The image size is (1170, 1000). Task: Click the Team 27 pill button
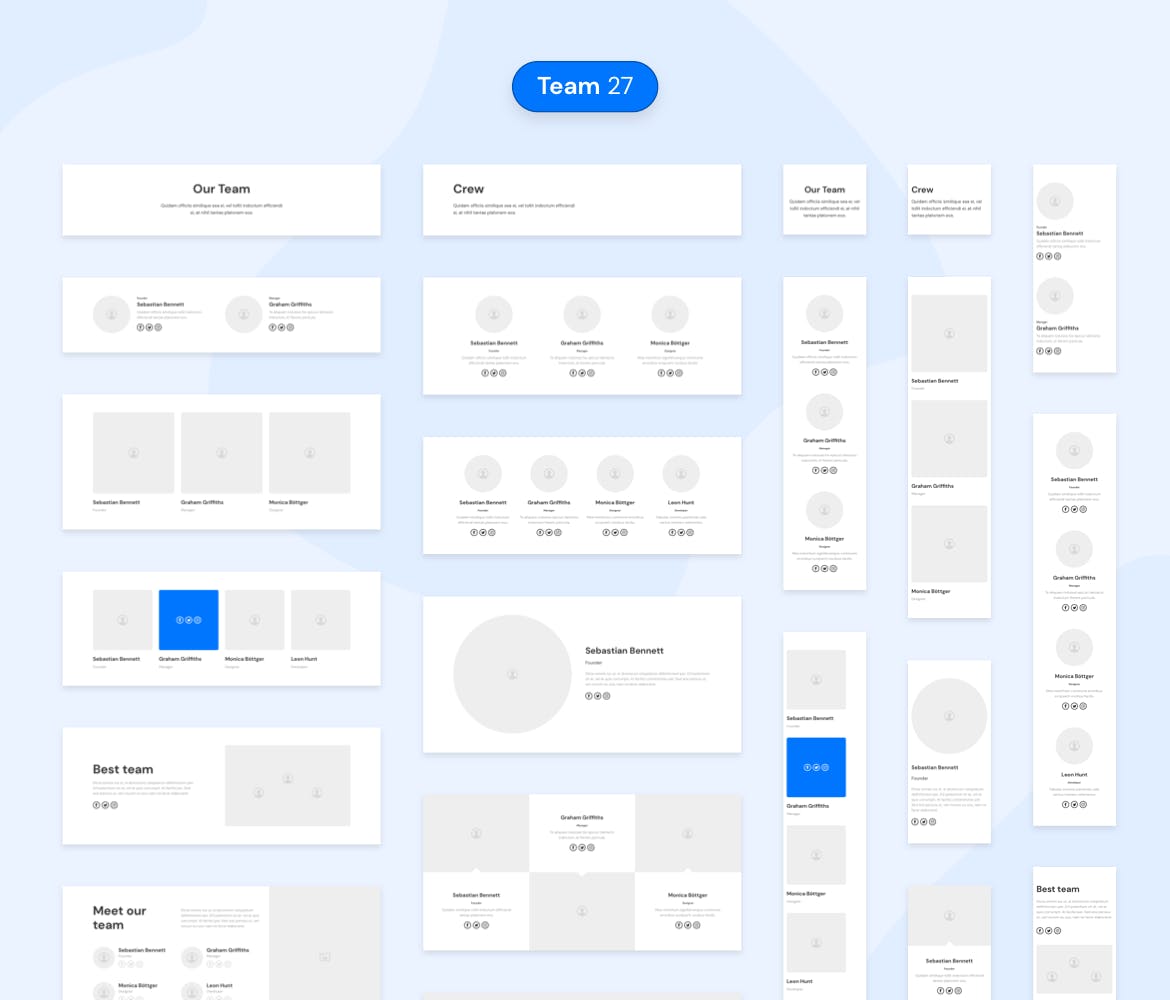point(585,86)
